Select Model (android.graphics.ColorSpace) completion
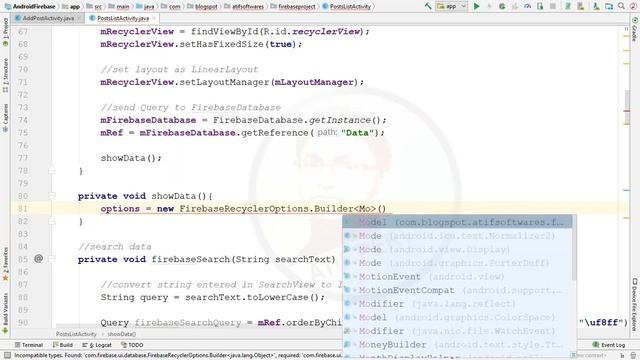The height and width of the screenshot is (360, 640). 457,317
